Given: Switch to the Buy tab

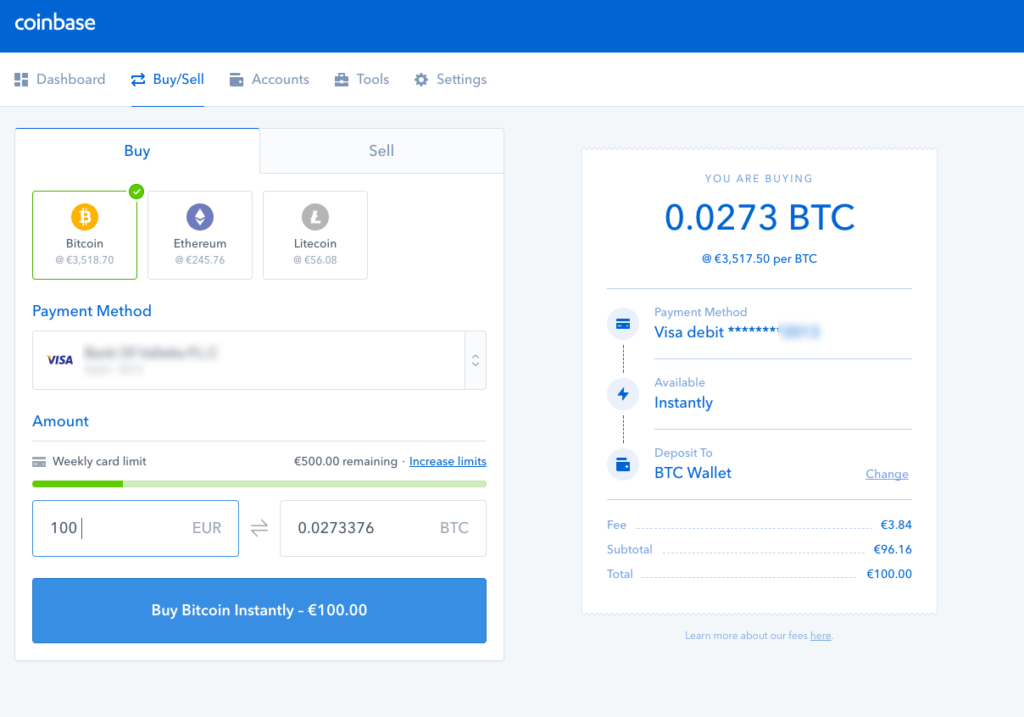Looking at the screenshot, I should click(137, 151).
